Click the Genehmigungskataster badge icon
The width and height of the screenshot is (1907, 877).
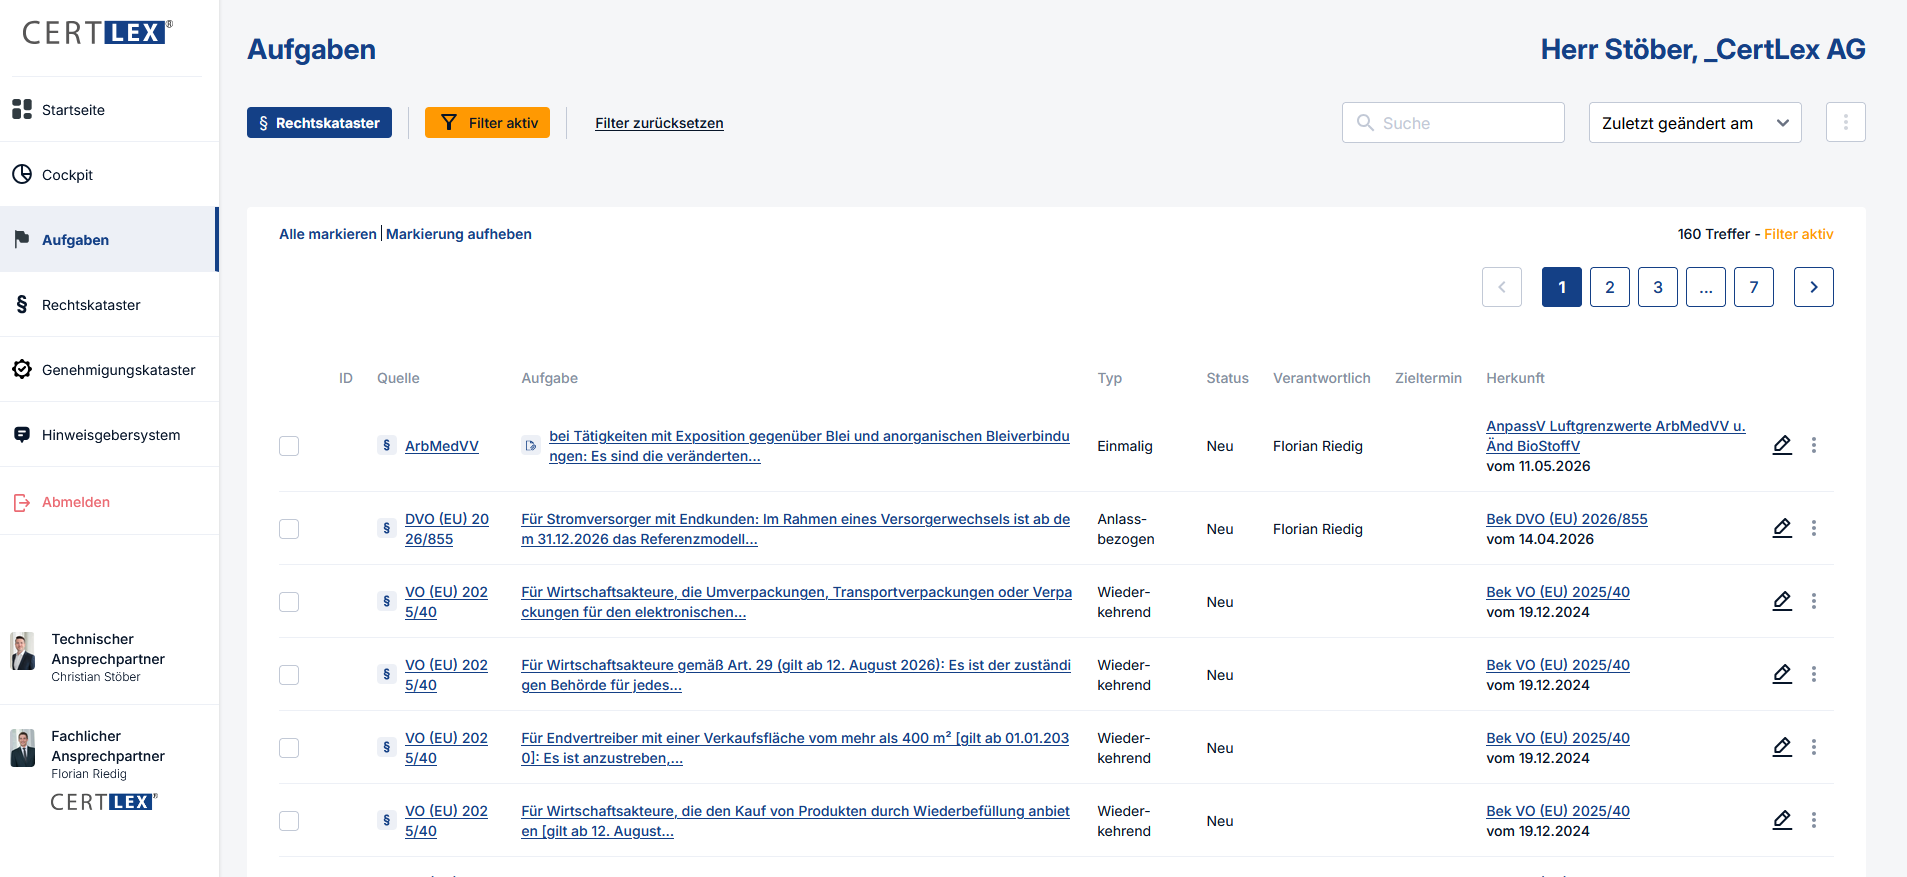(x=22, y=369)
